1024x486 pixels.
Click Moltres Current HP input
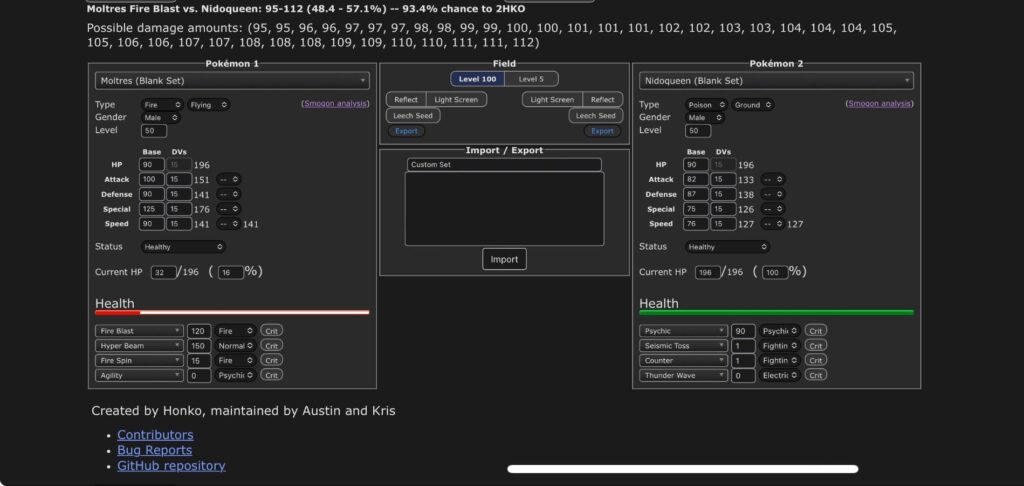(x=163, y=272)
